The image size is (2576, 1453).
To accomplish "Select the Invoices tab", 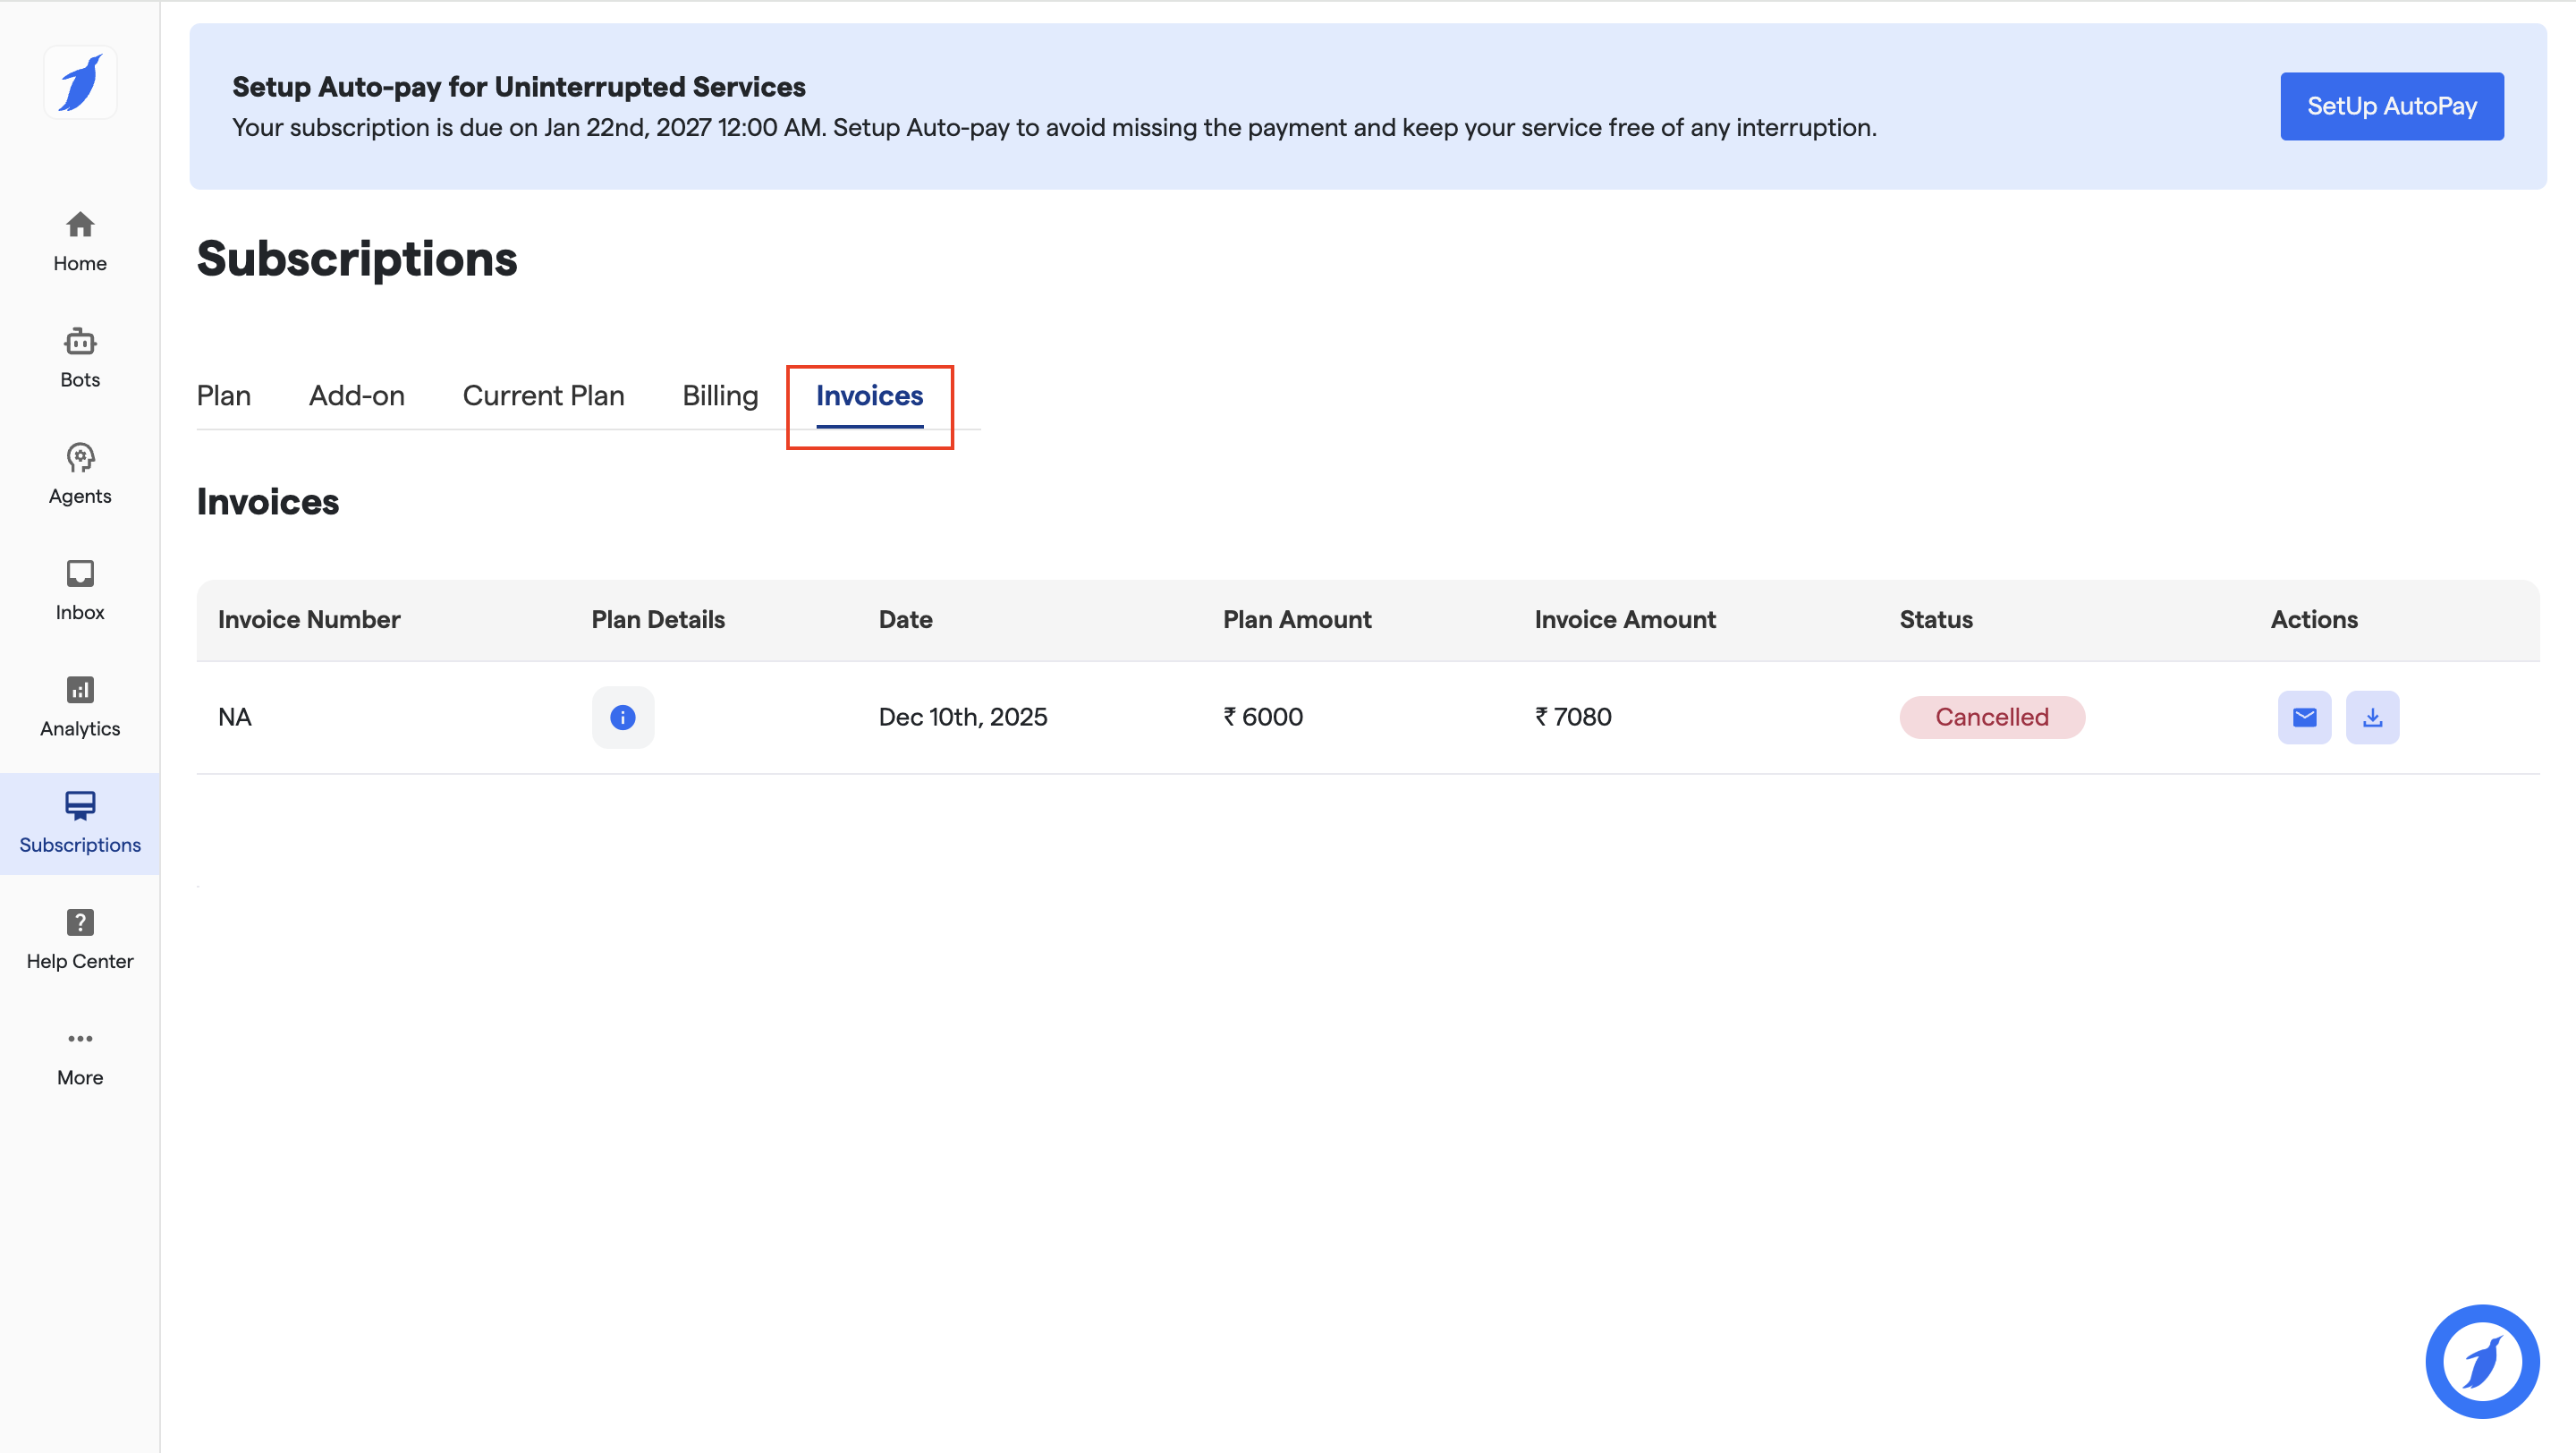I will (869, 396).
